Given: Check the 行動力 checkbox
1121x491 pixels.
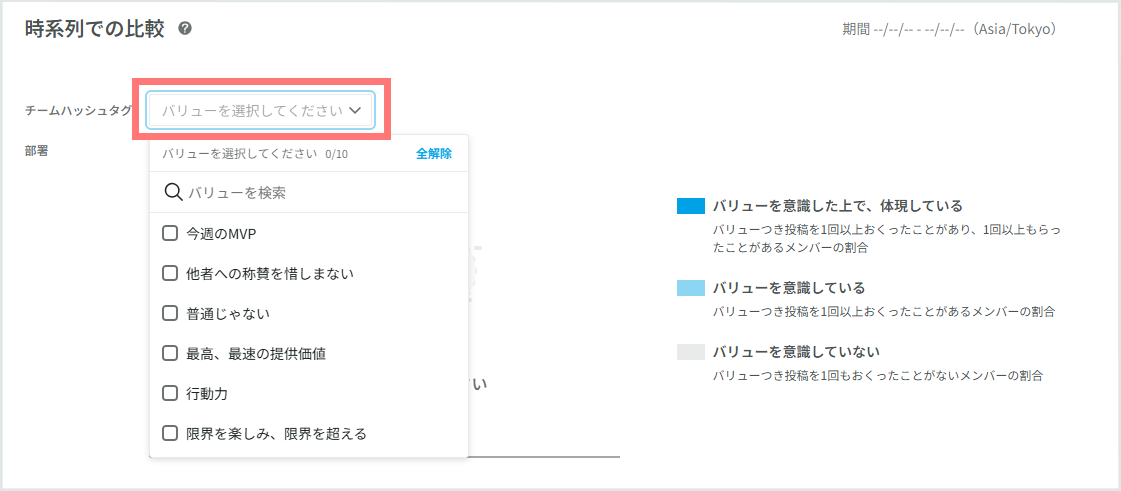Looking at the screenshot, I should 169,393.
